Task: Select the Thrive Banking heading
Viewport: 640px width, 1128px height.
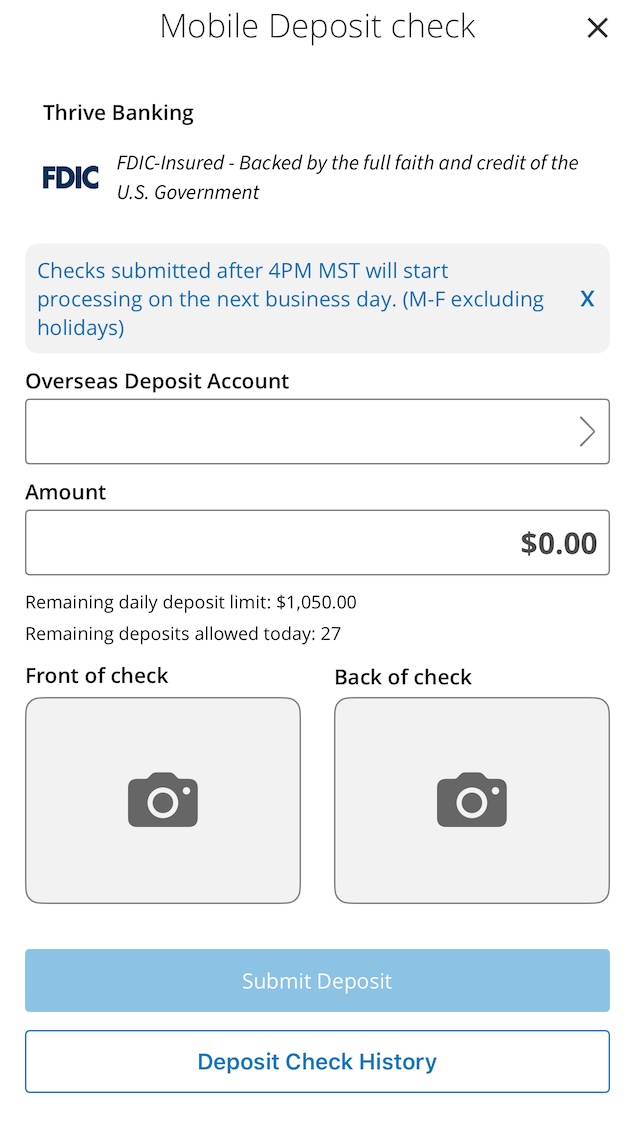Action: tap(118, 113)
